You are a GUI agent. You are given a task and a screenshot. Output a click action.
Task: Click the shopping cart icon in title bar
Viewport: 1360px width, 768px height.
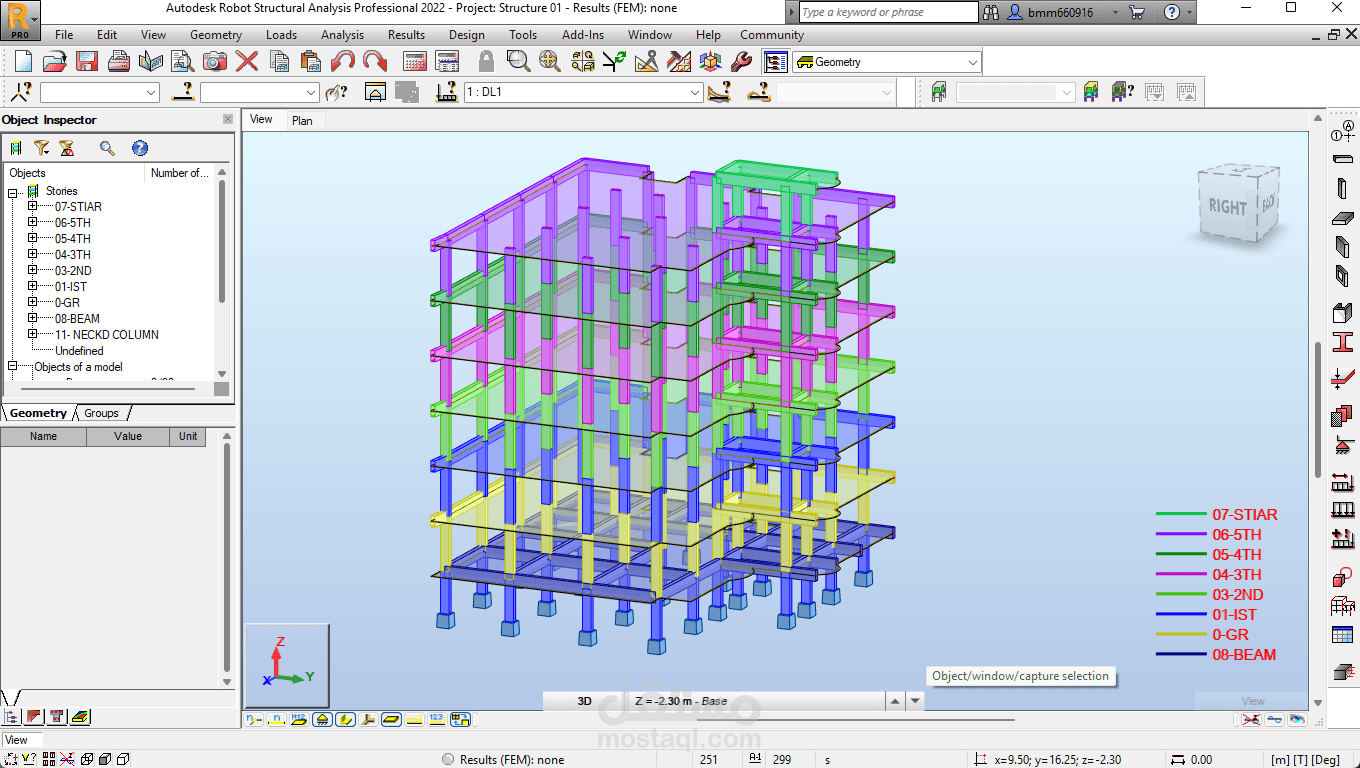click(x=1137, y=12)
